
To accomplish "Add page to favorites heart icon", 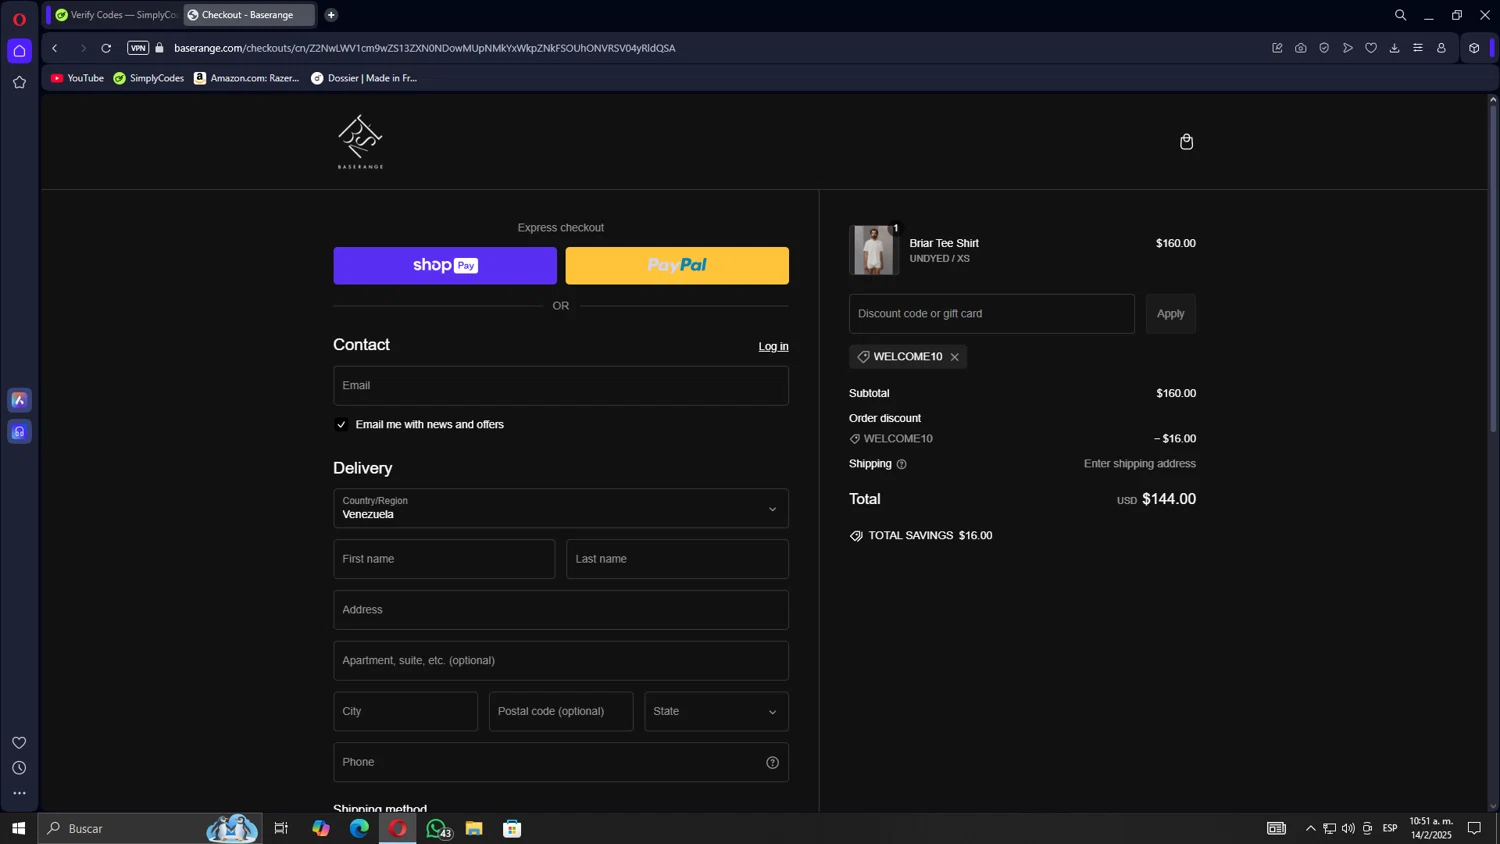I will [x=1371, y=48].
